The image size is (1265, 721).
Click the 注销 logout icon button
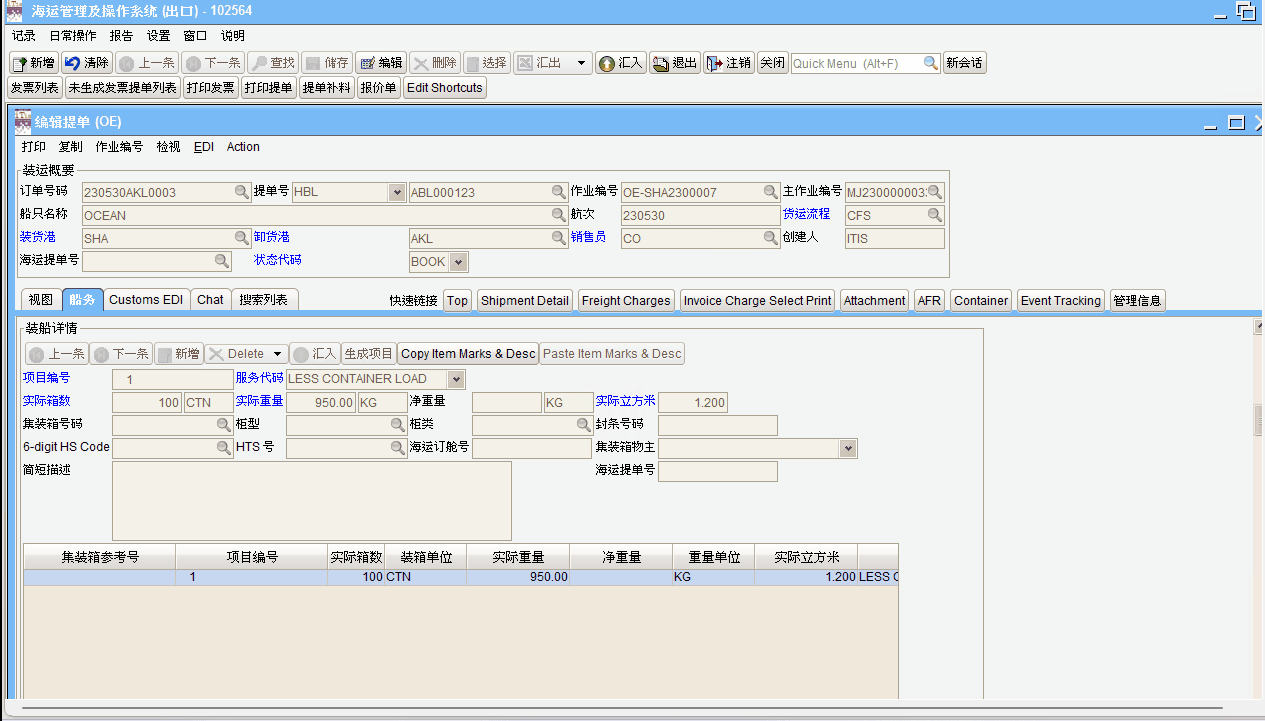click(728, 63)
